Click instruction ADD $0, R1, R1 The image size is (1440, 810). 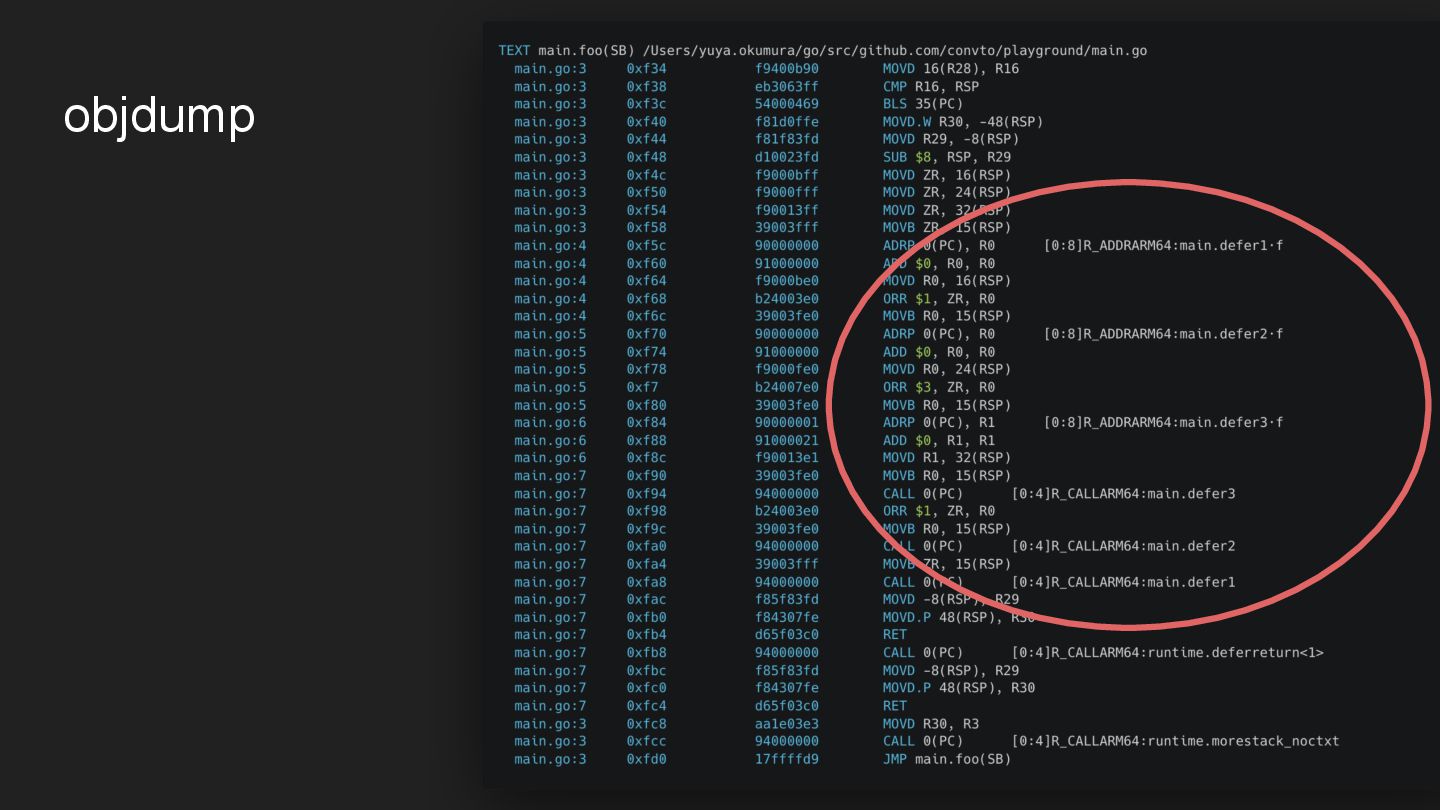[939, 440]
